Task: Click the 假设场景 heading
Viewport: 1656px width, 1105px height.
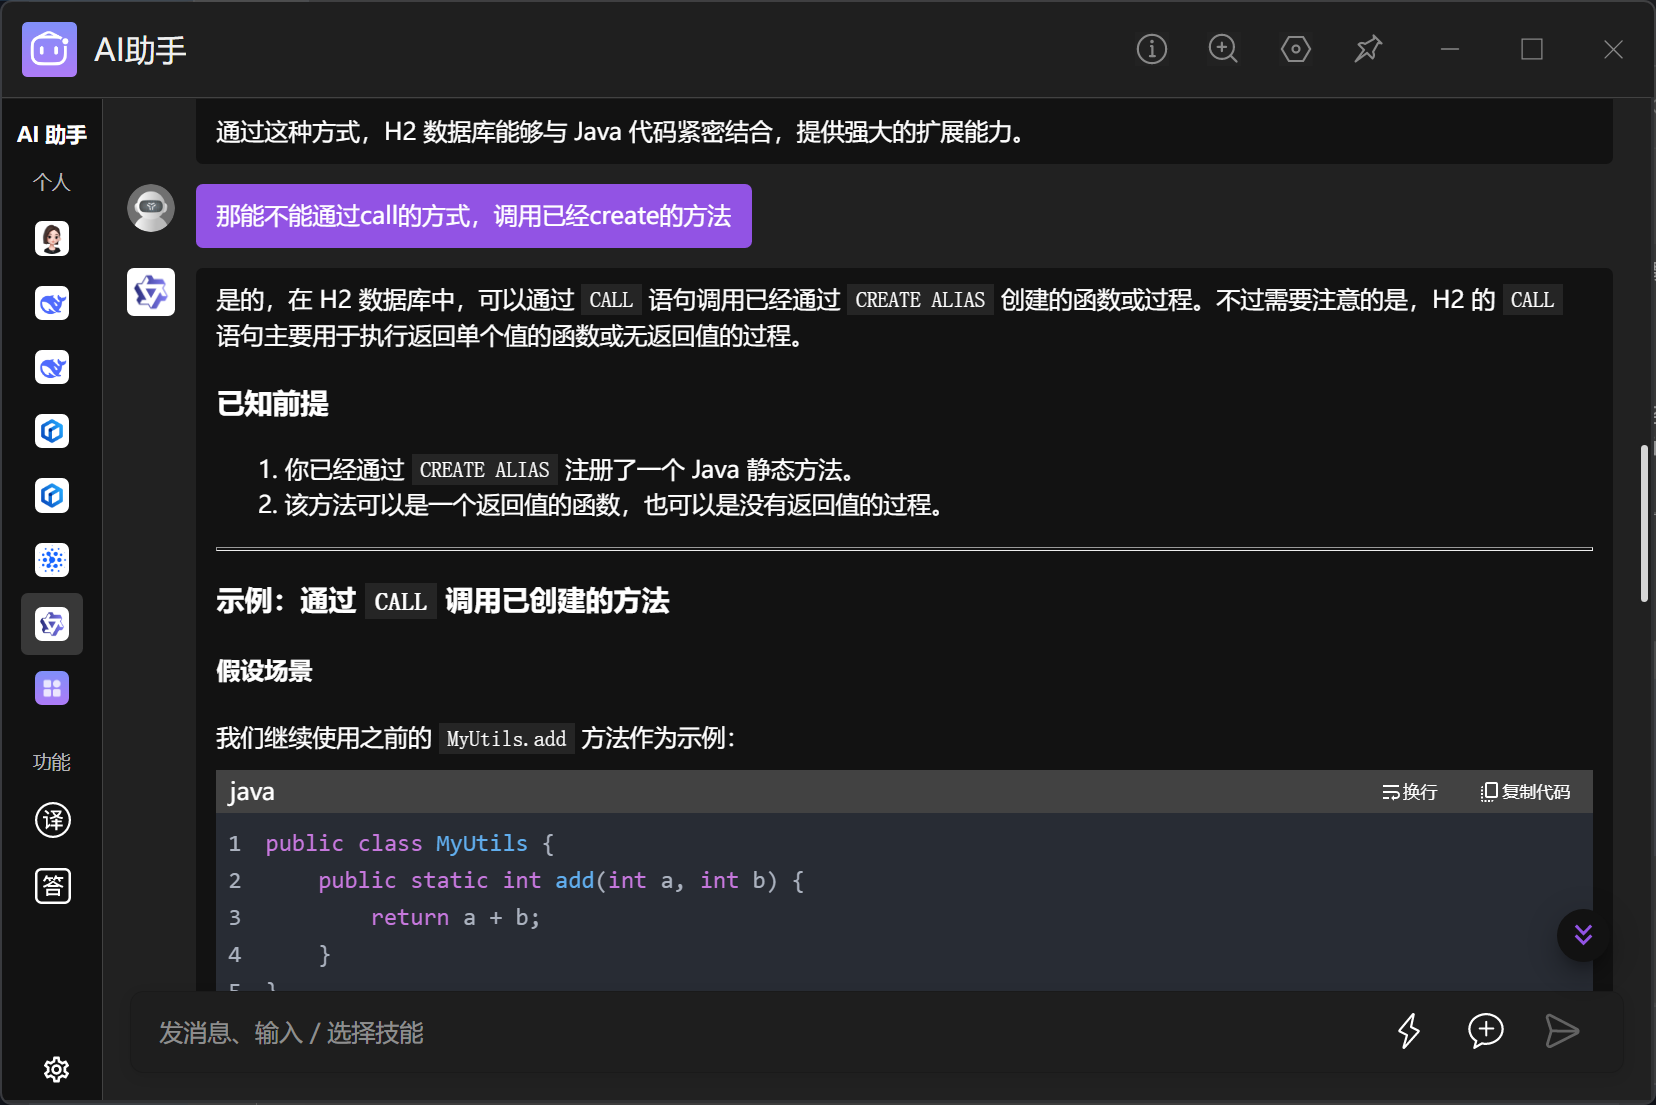Action: [264, 671]
